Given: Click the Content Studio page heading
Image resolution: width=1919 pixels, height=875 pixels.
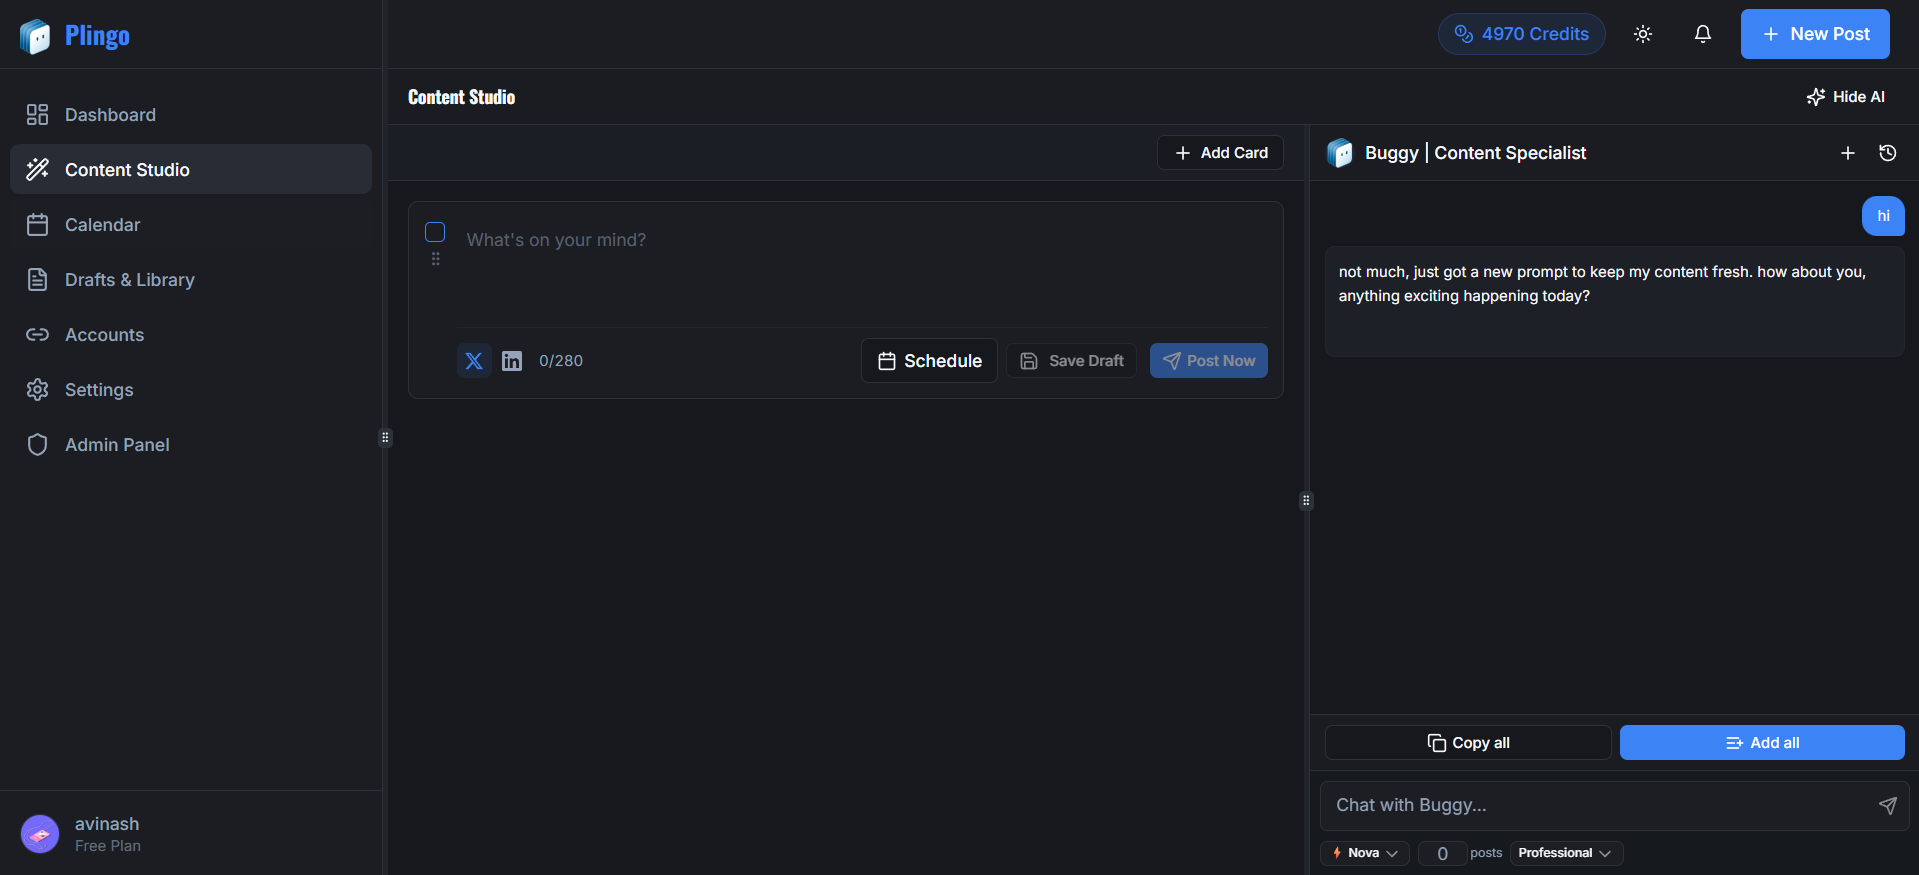Looking at the screenshot, I should pyautogui.click(x=462, y=97).
